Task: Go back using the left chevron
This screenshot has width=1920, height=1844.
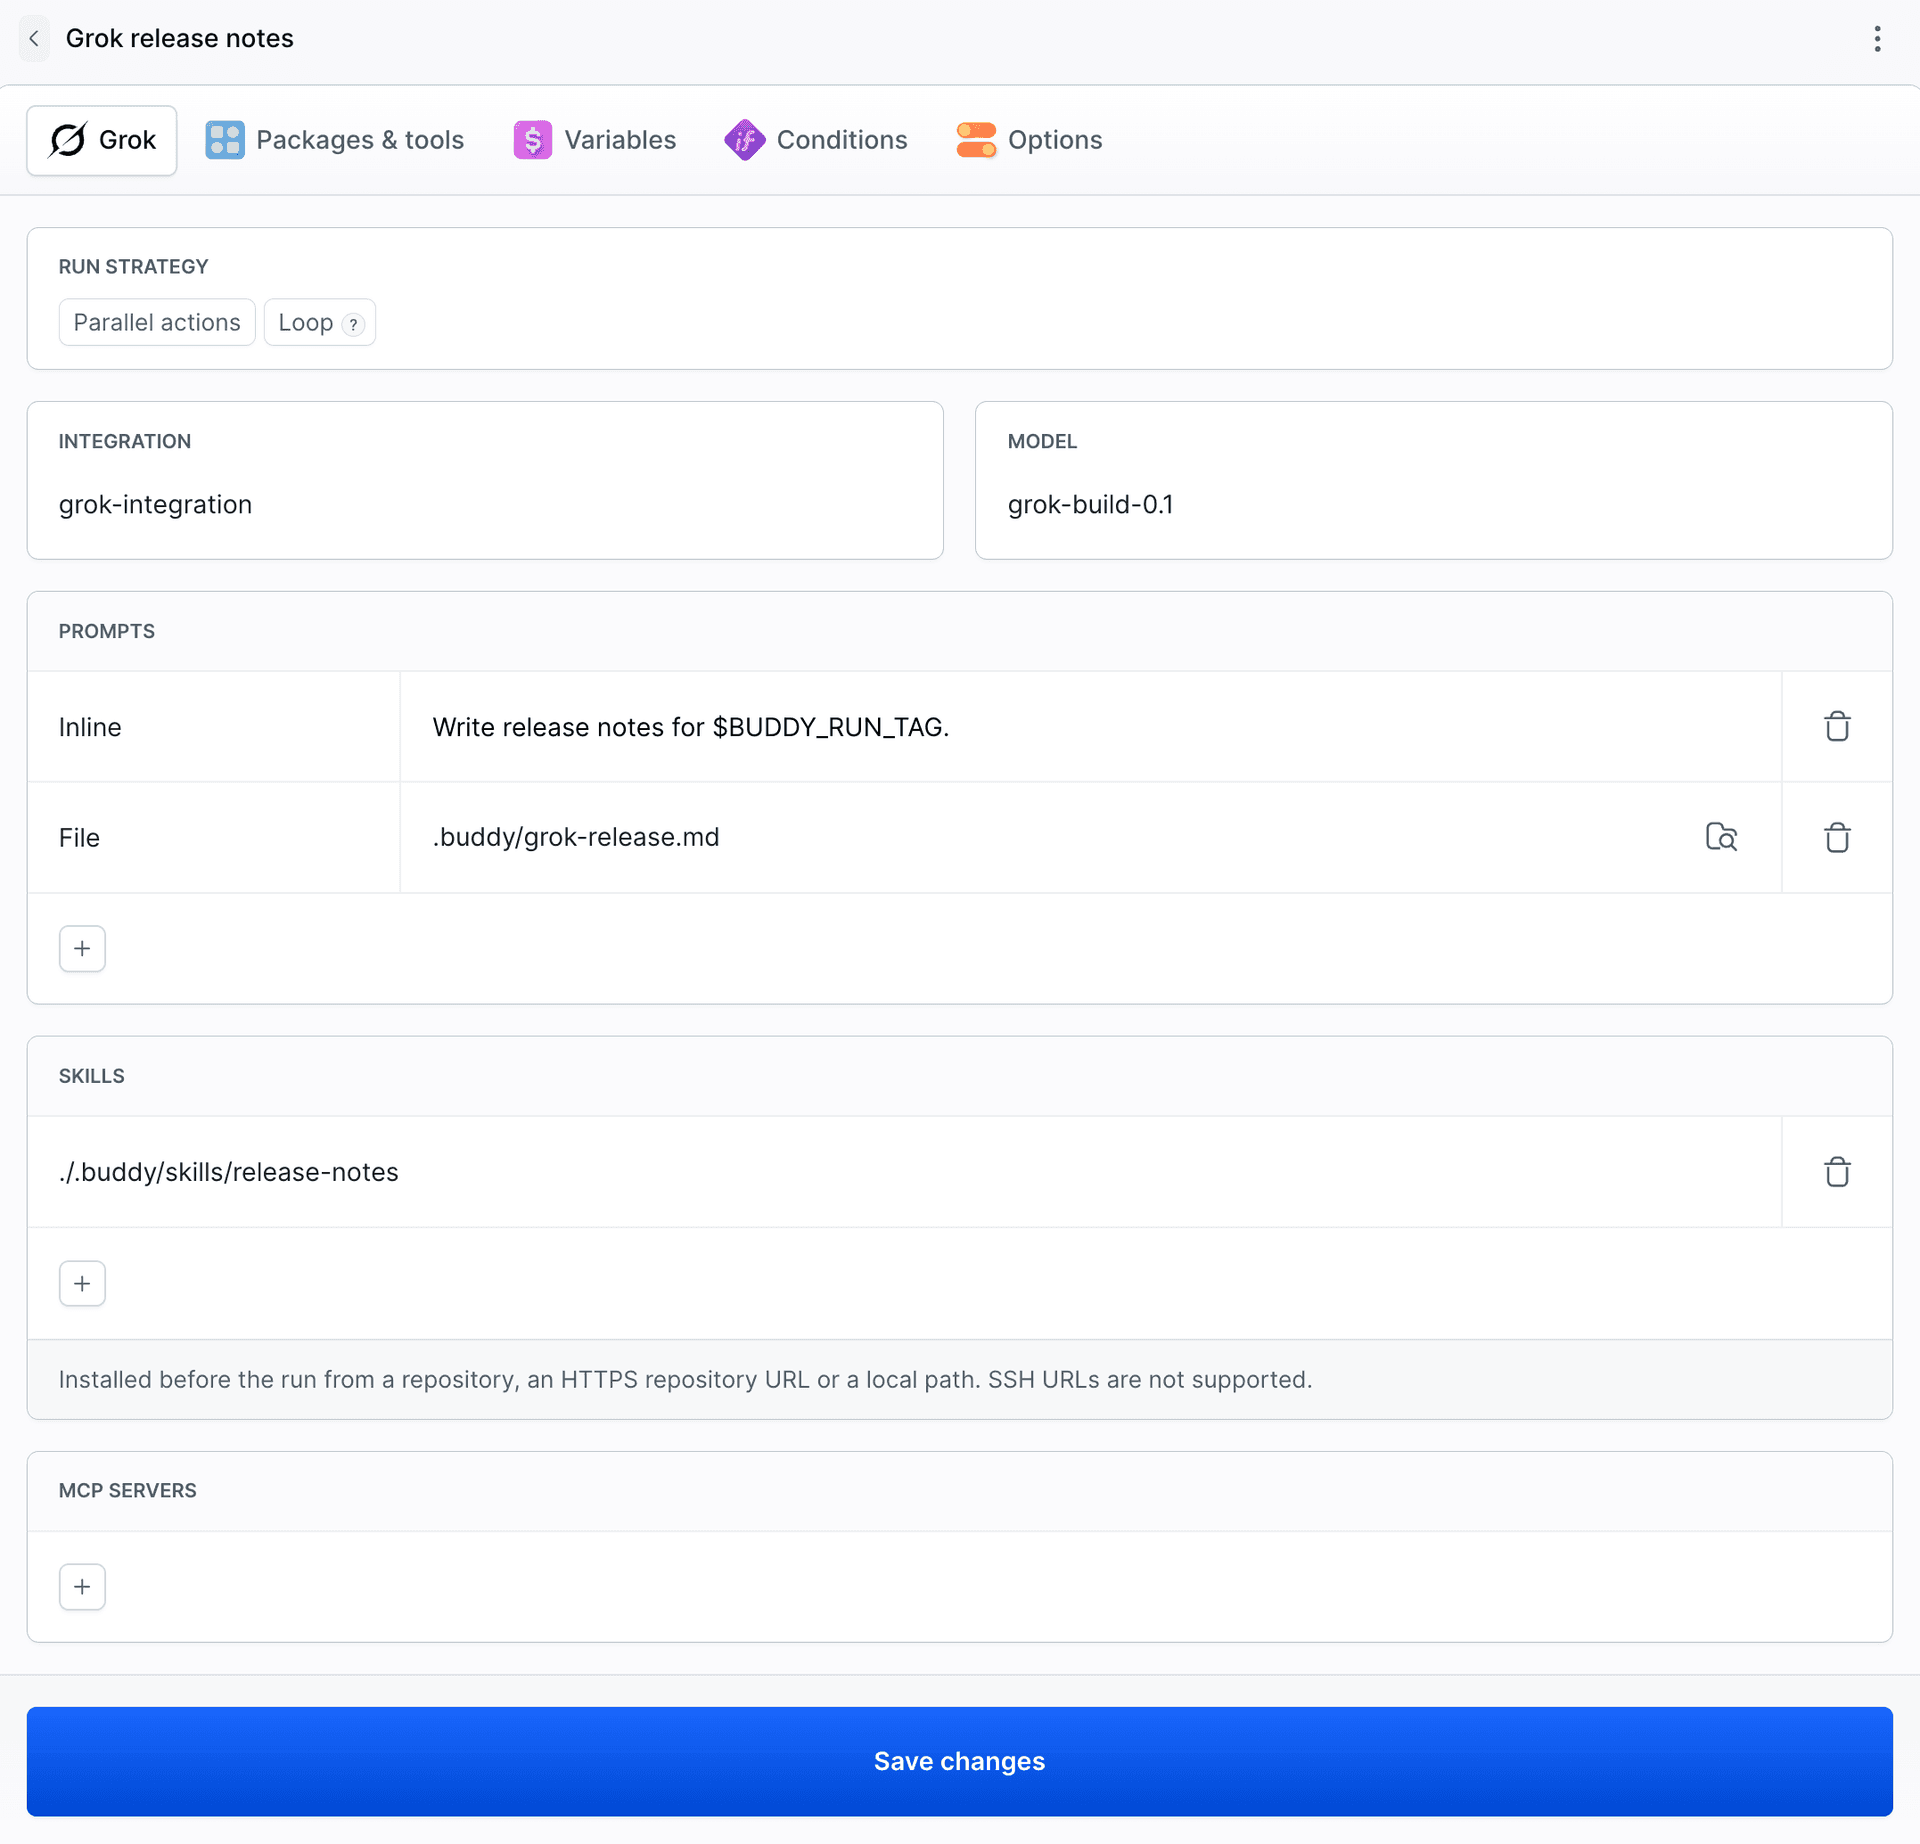Action: (34, 38)
